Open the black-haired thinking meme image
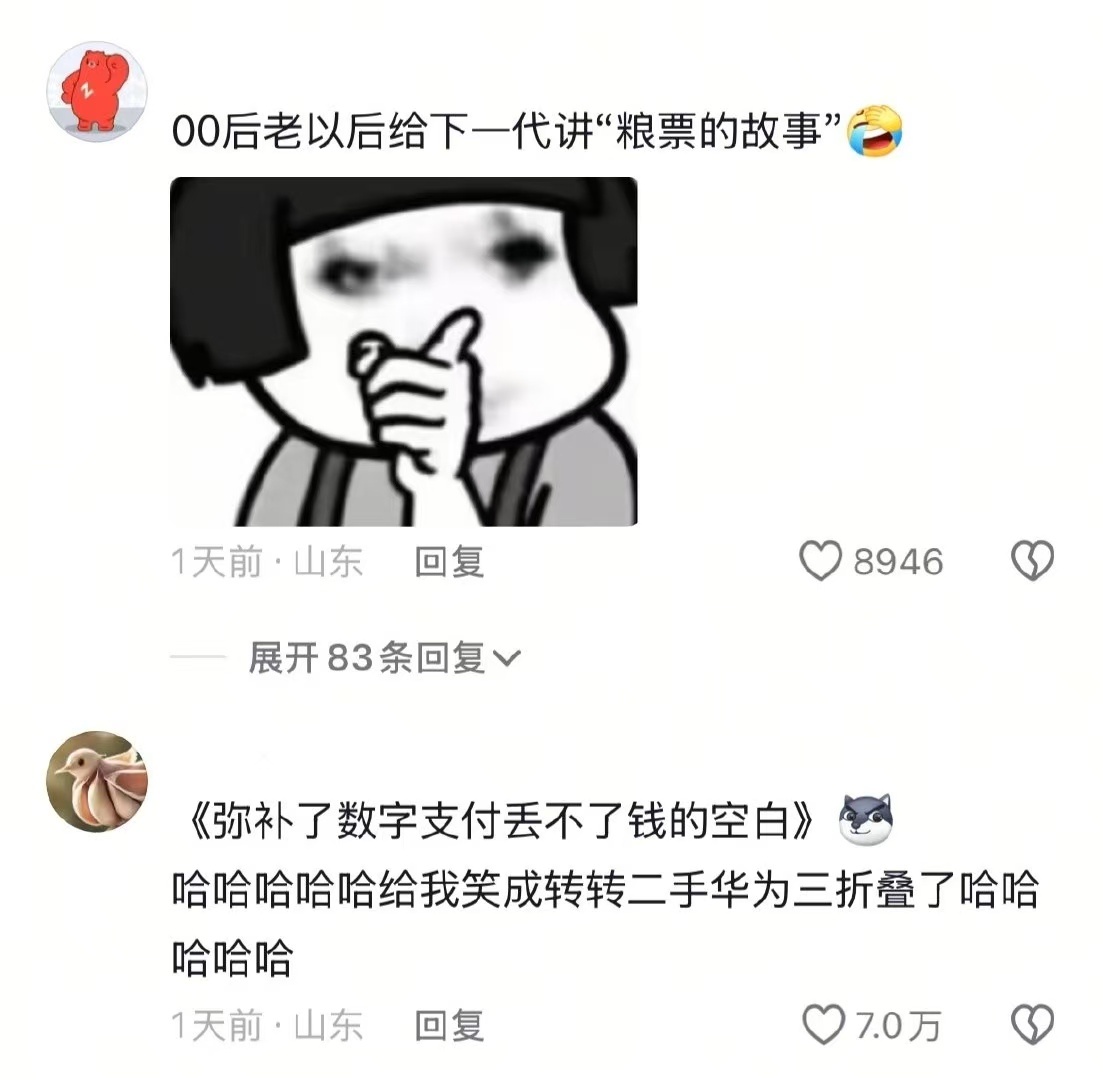1103x1080 pixels. [x=404, y=352]
